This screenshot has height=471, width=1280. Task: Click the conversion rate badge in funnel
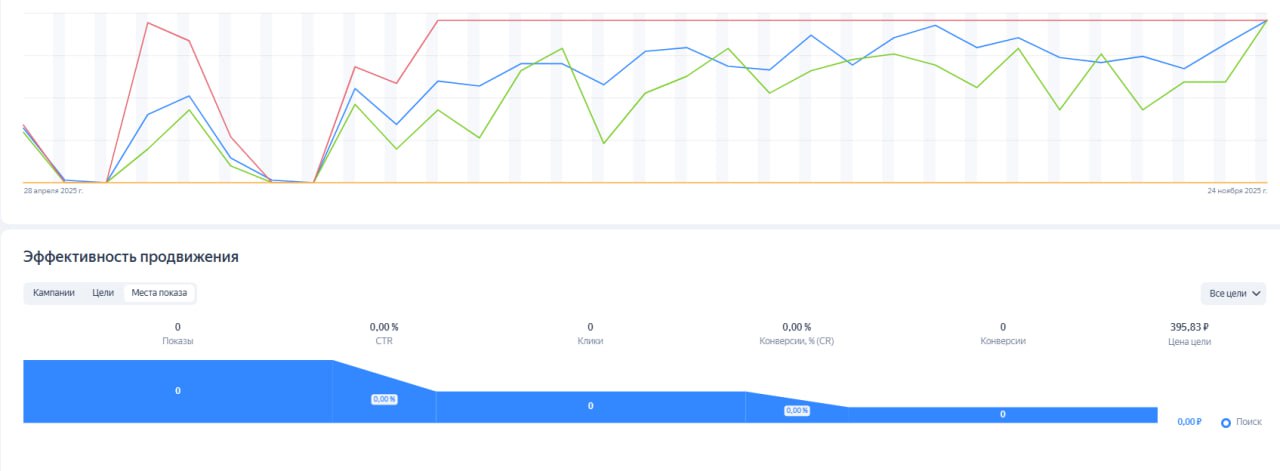click(797, 411)
